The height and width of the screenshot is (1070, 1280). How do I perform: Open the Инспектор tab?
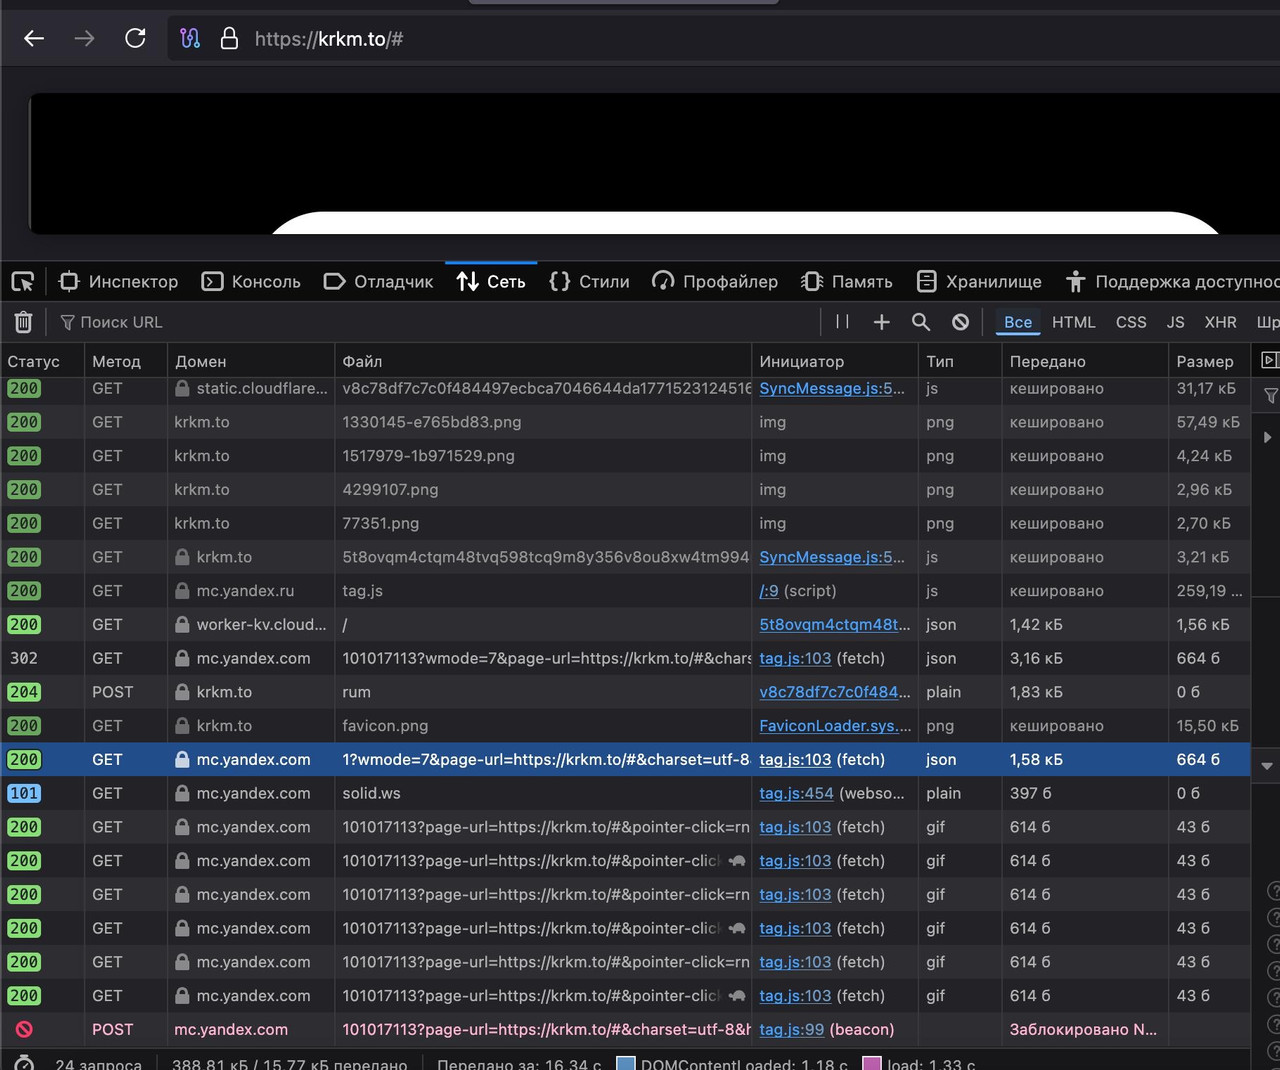pyautogui.click(x=118, y=282)
